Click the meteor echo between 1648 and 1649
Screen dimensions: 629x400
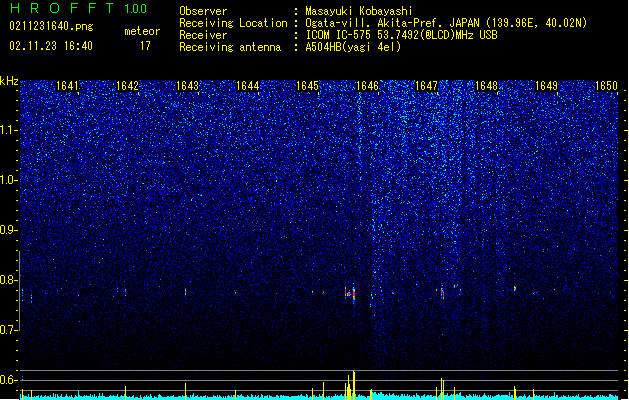pos(515,288)
